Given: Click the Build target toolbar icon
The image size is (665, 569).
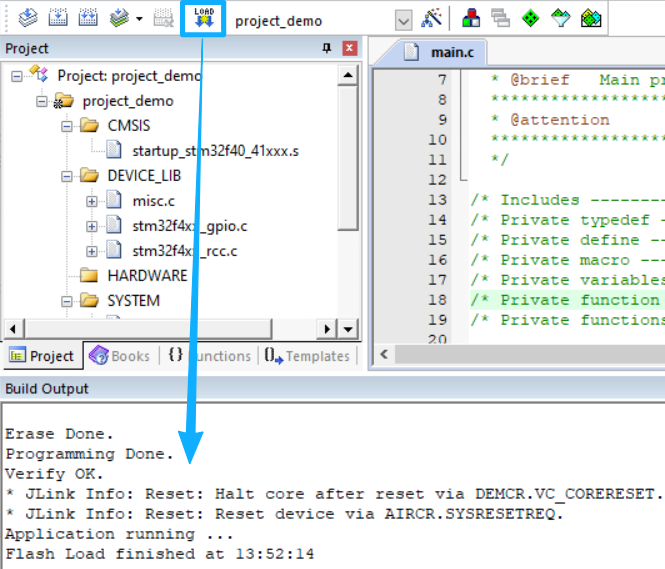Looking at the screenshot, I should click(58, 19).
